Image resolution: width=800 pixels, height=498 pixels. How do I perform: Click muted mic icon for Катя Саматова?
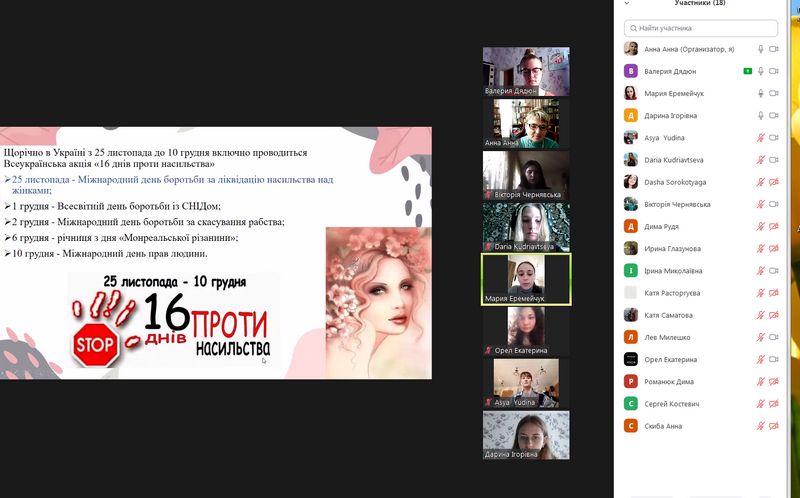click(760, 315)
